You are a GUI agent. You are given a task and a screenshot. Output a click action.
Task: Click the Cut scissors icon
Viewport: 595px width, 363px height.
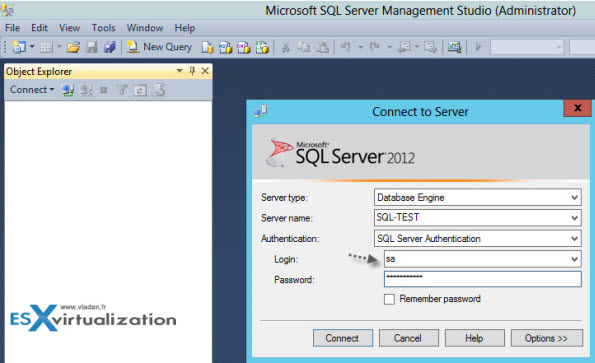pos(285,47)
